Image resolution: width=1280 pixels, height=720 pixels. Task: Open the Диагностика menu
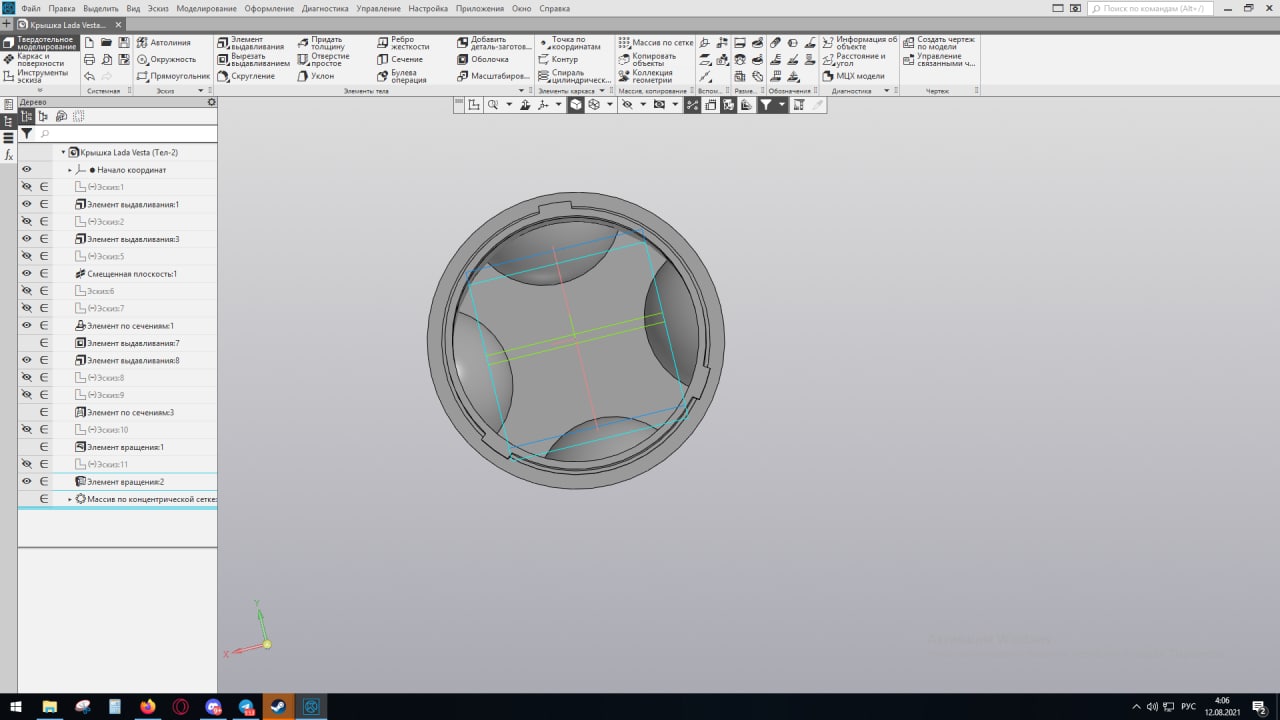pyautogui.click(x=325, y=8)
